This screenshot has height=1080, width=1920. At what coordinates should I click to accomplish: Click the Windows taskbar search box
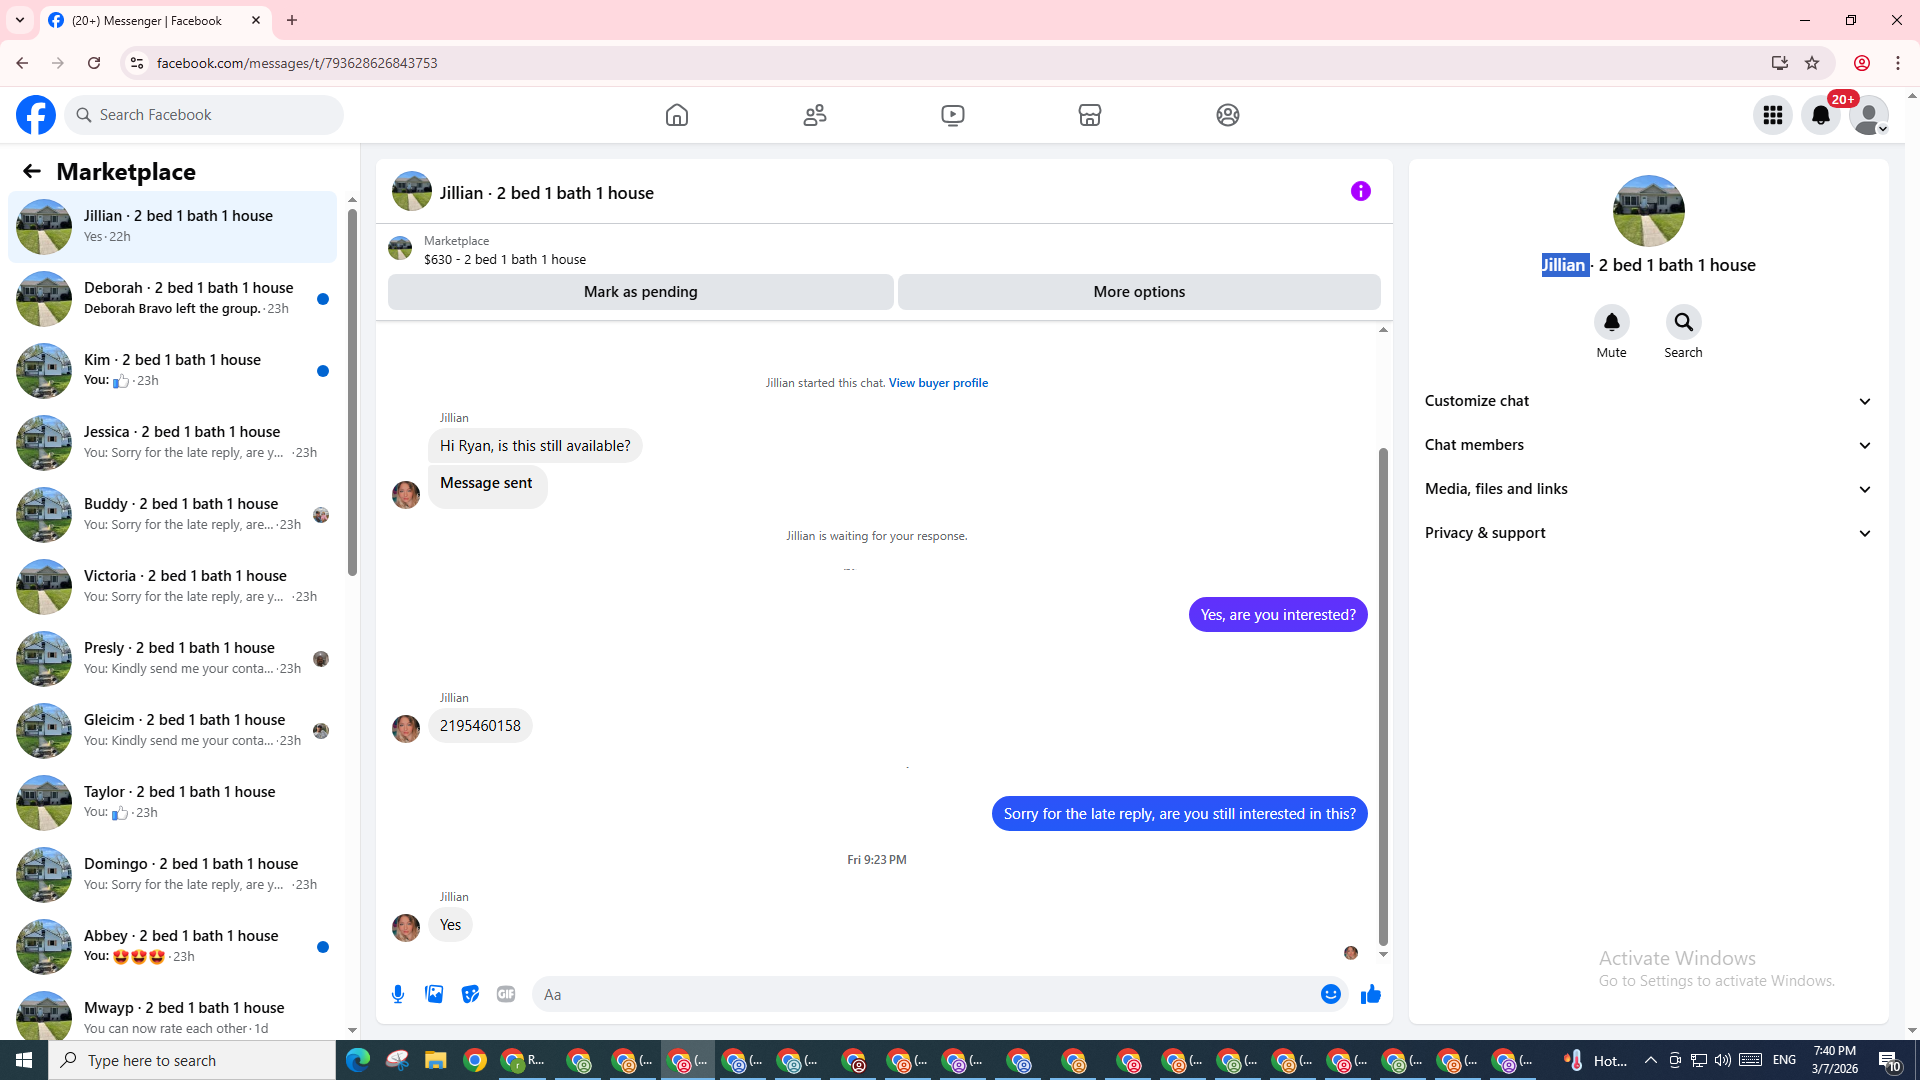click(x=192, y=1060)
